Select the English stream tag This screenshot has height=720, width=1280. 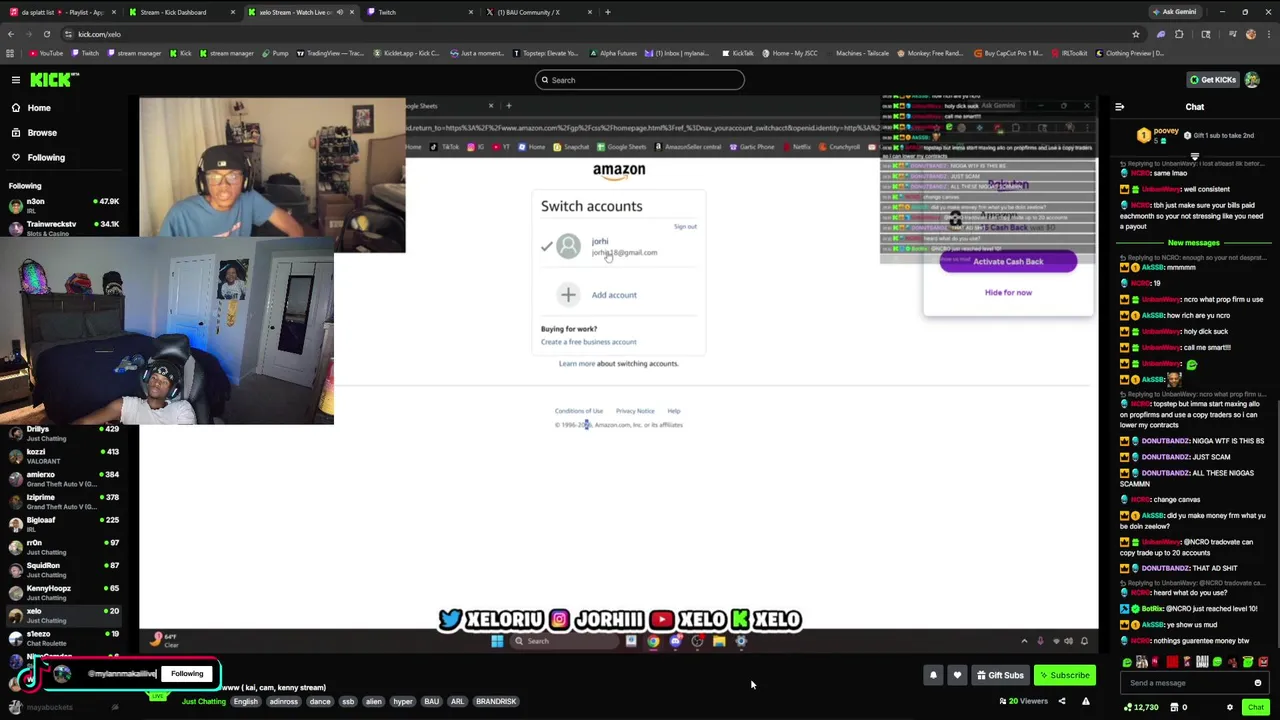point(245,702)
